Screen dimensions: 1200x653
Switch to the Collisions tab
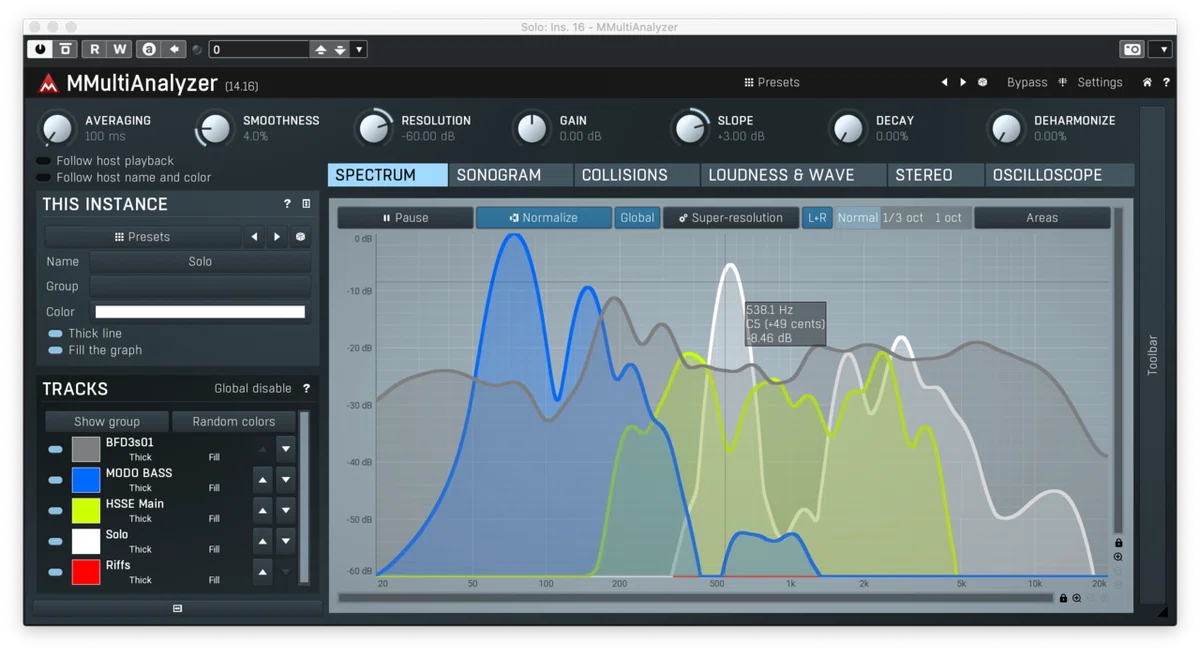(x=637, y=175)
